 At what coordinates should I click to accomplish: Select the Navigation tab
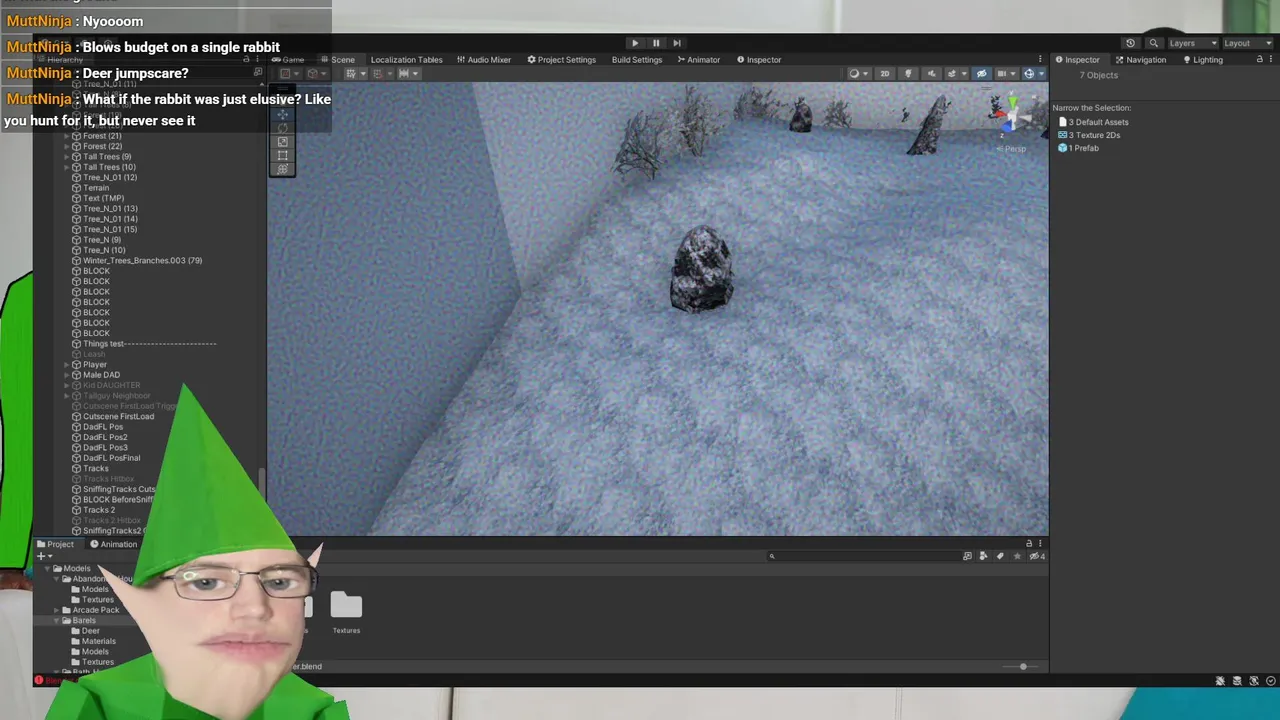pyautogui.click(x=1141, y=60)
